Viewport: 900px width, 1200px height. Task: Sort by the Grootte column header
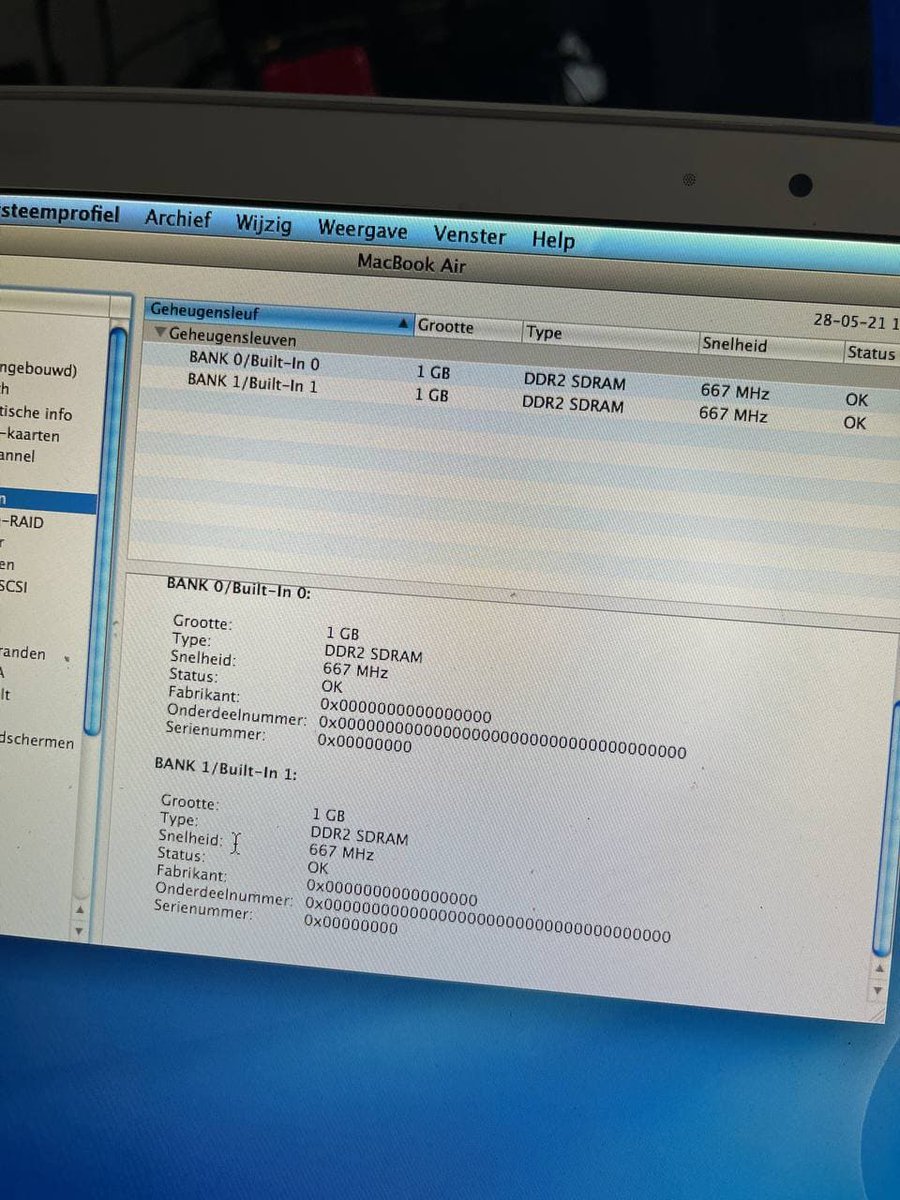(466, 327)
